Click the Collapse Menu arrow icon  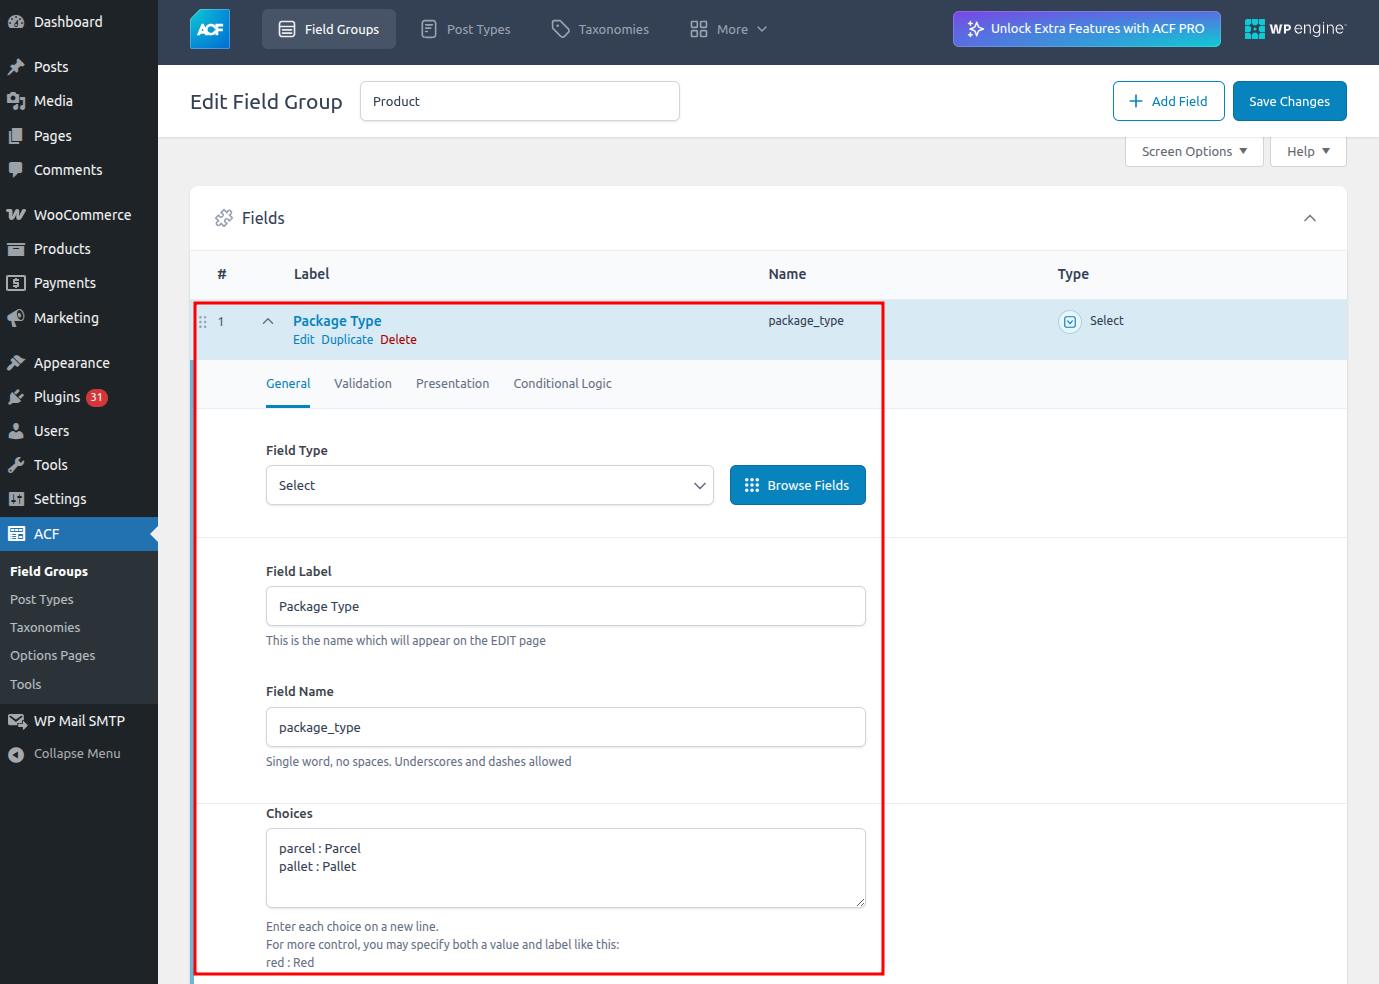16,755
